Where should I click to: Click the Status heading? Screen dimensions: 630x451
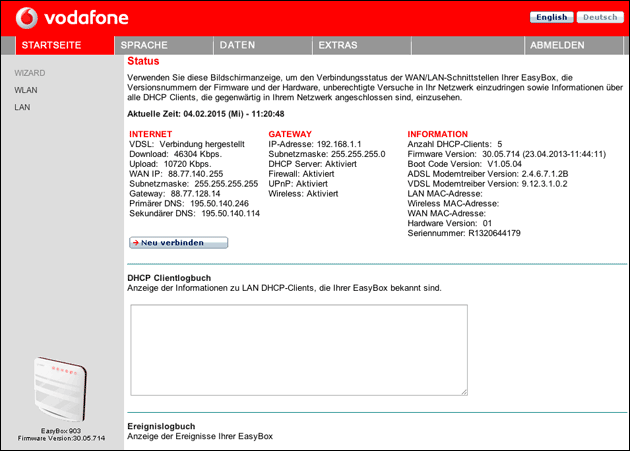point(143,61)
